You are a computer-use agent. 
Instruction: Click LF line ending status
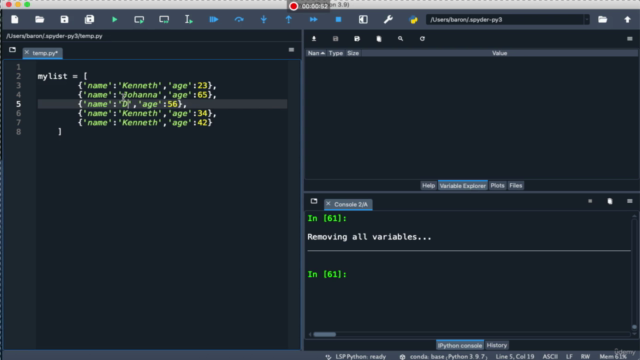click(x=569, y=356)
